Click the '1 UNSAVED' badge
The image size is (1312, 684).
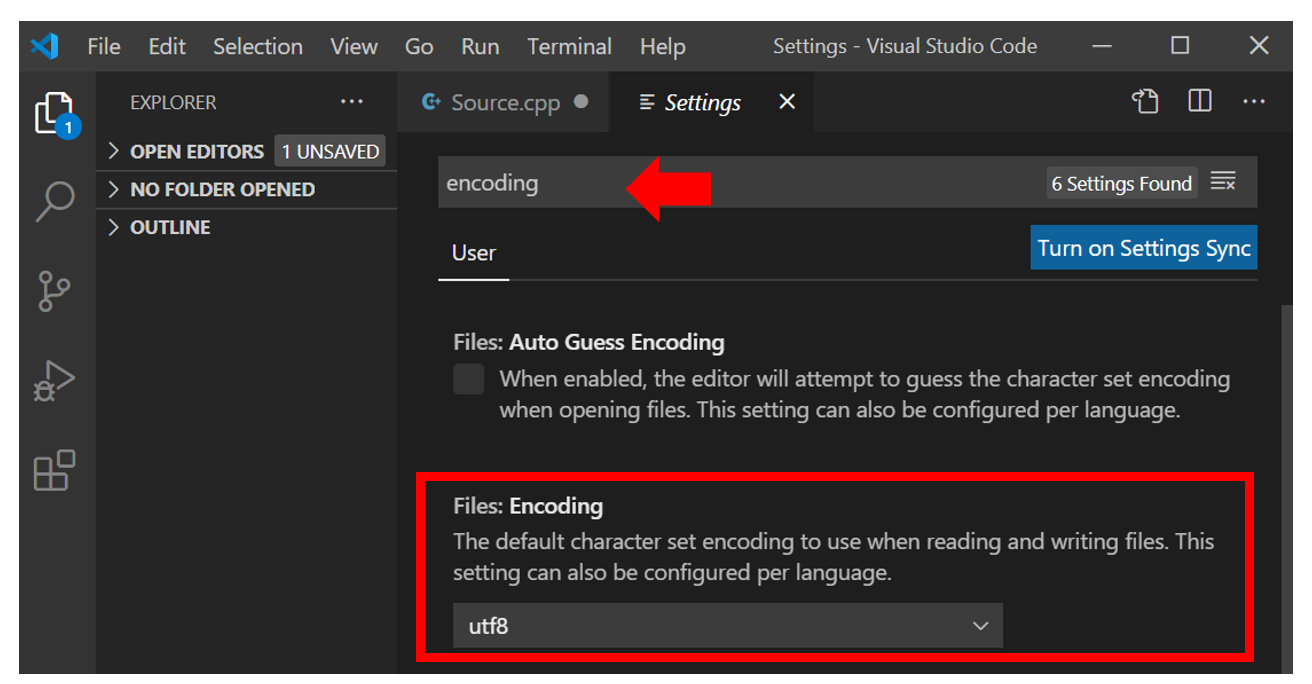pyautogui.click(x=330, y=152)
